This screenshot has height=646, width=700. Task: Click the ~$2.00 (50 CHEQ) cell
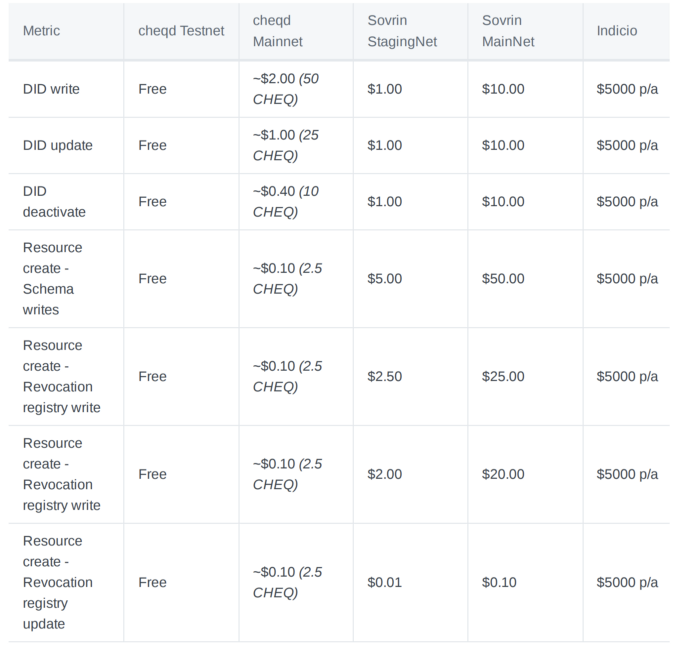286,89
